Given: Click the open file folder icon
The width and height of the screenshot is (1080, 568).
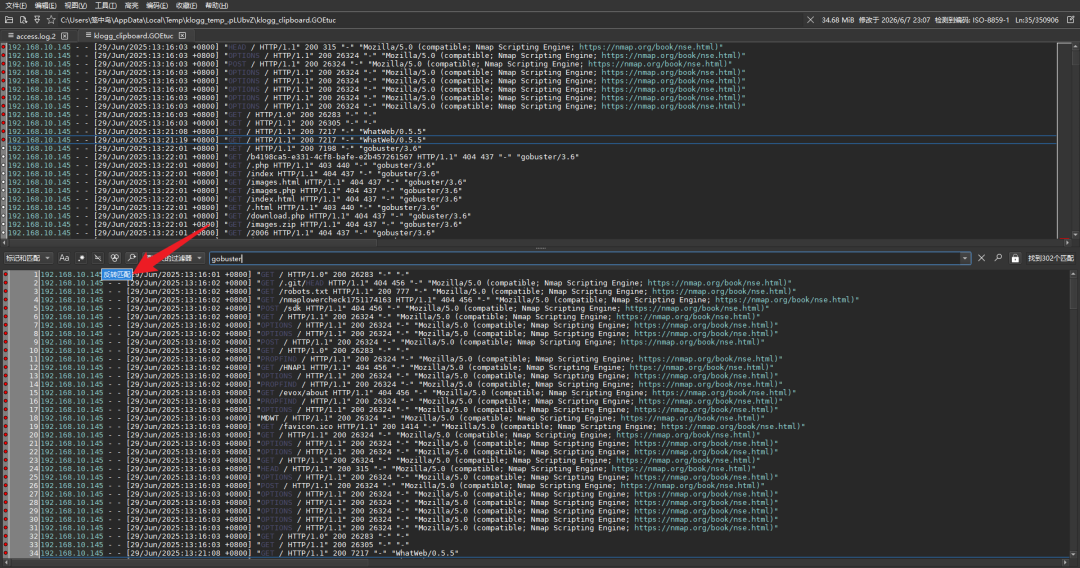Looking at the screenshot, I should click(x=9, y=20).
